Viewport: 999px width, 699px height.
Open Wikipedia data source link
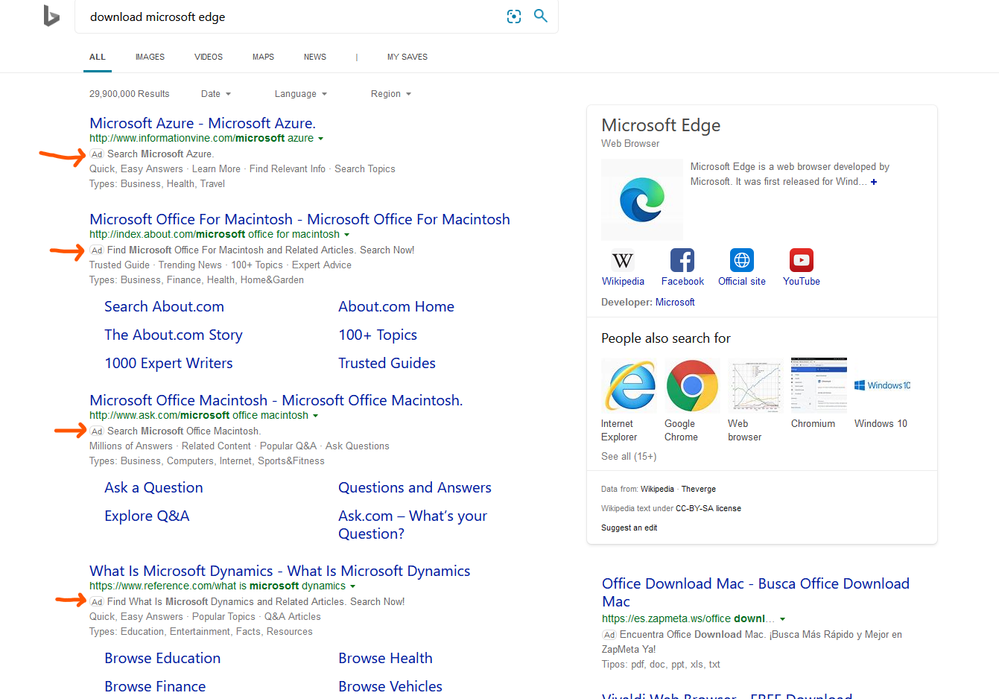click(x=657, y=489)
